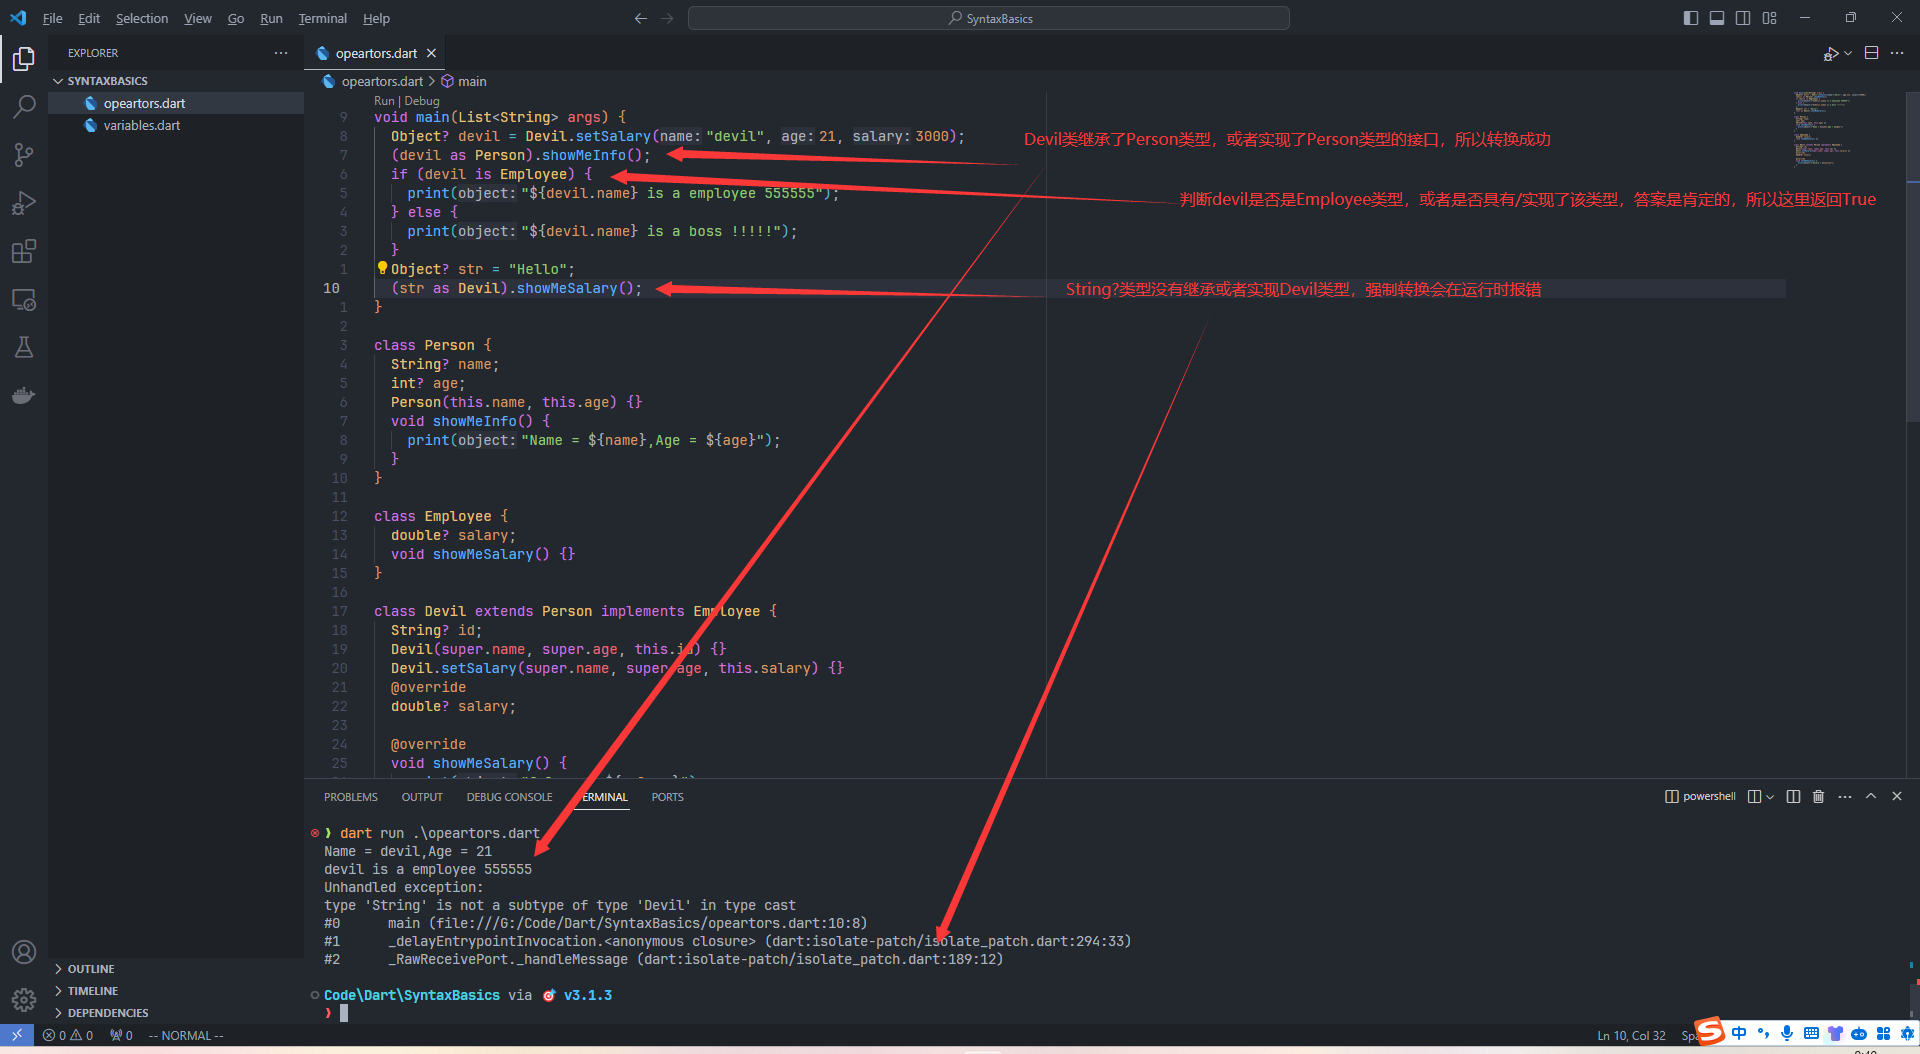Screen dimensions: 1920x1054
Task: Open the Customize Layout icon
Action: 1770,18
